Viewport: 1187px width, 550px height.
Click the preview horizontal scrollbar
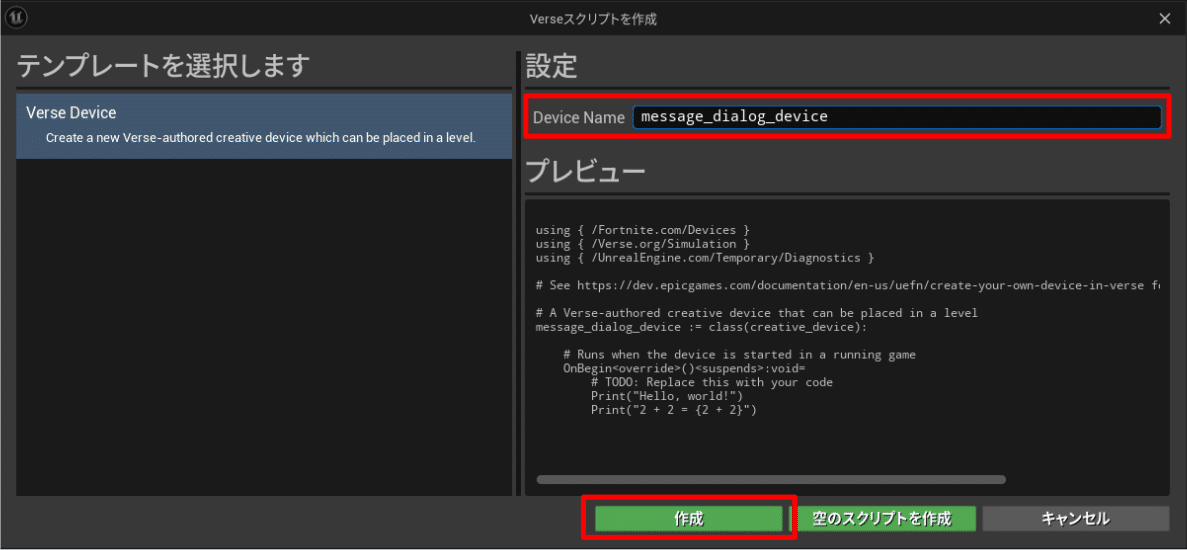(771, 480)
